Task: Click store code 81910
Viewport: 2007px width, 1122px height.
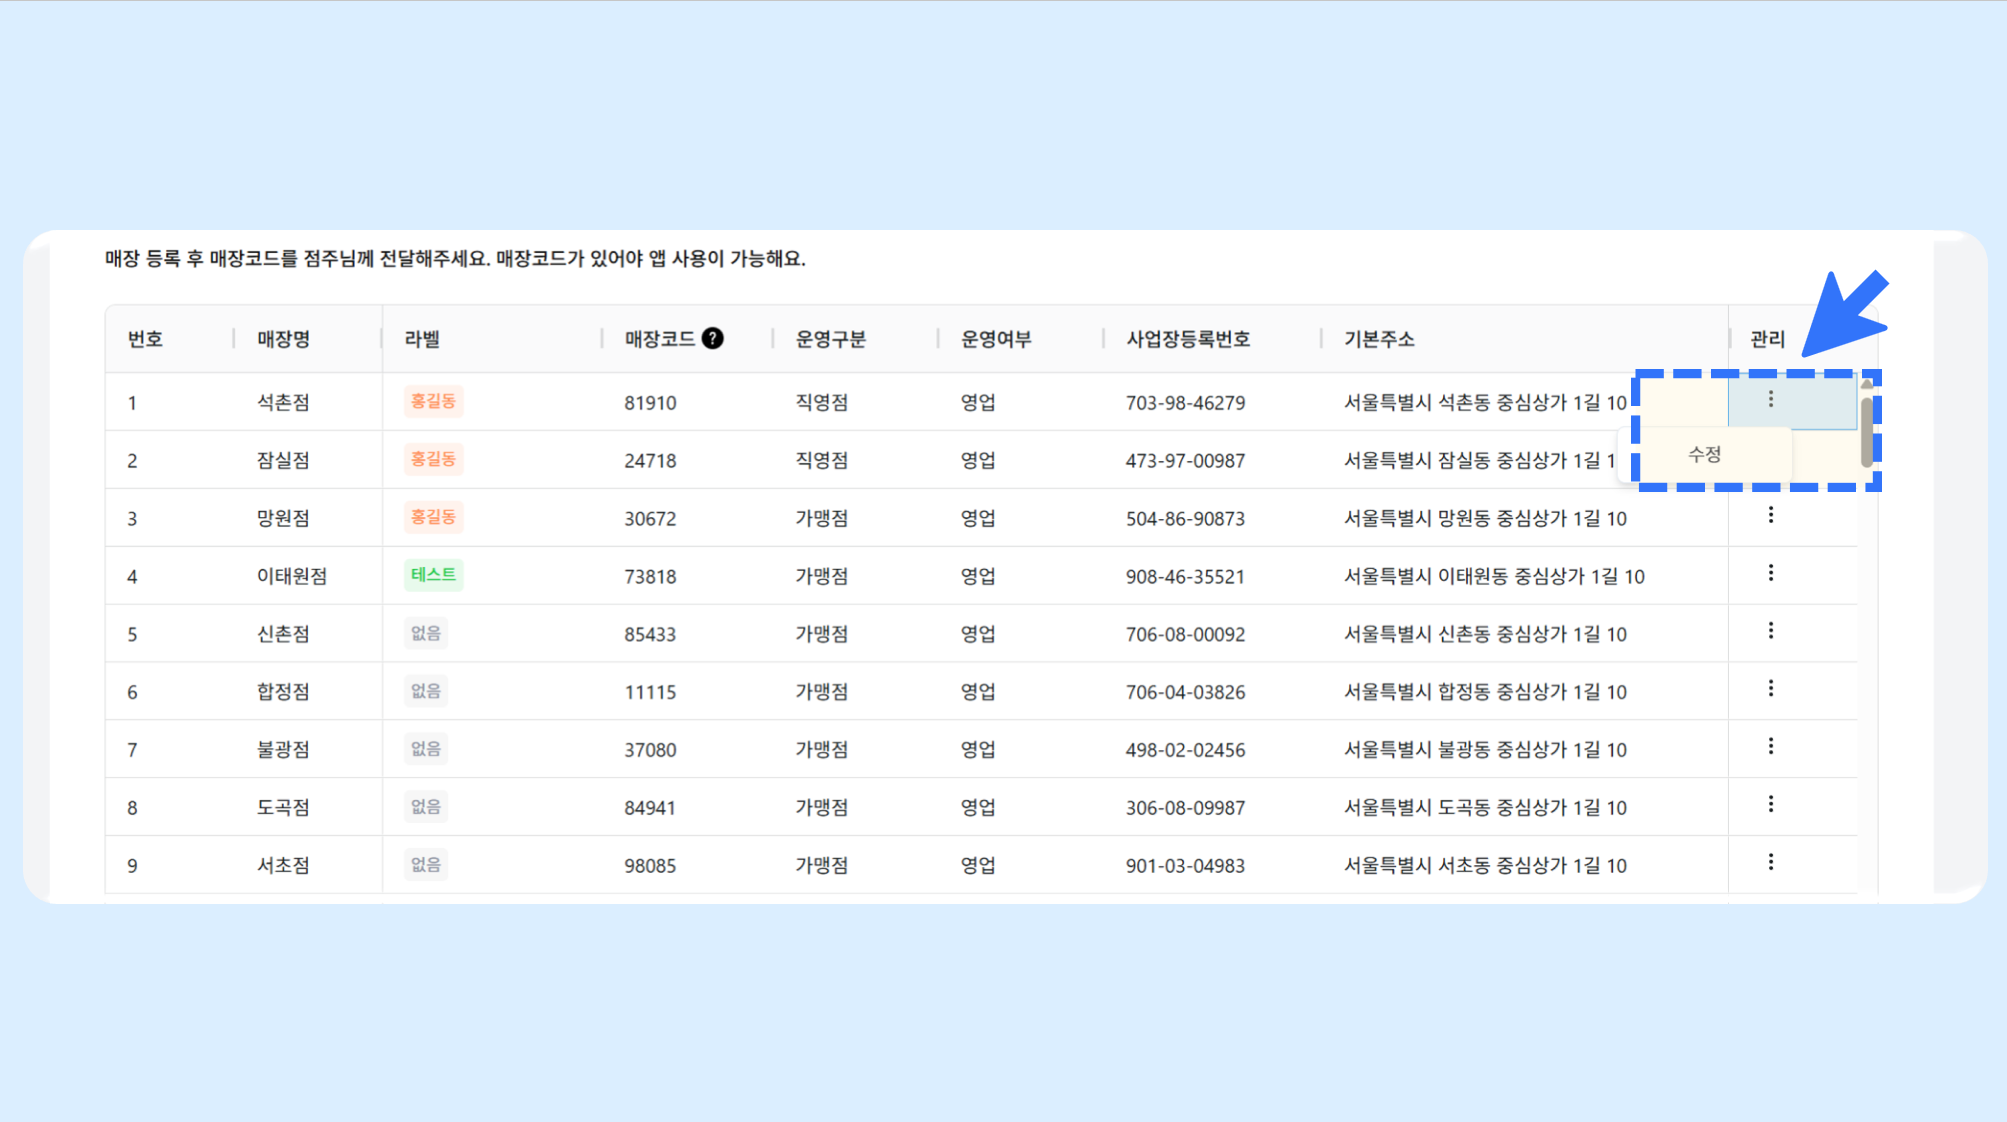Action: [x=650, y=403]
